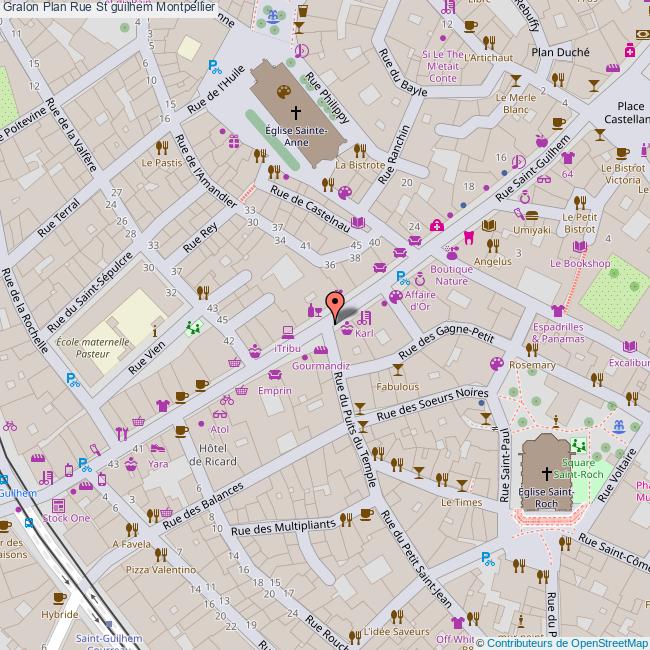Click the Affaire d'Or art palette icon
Viewport: 650px width, 650px height.
click(x=396, y=296)
